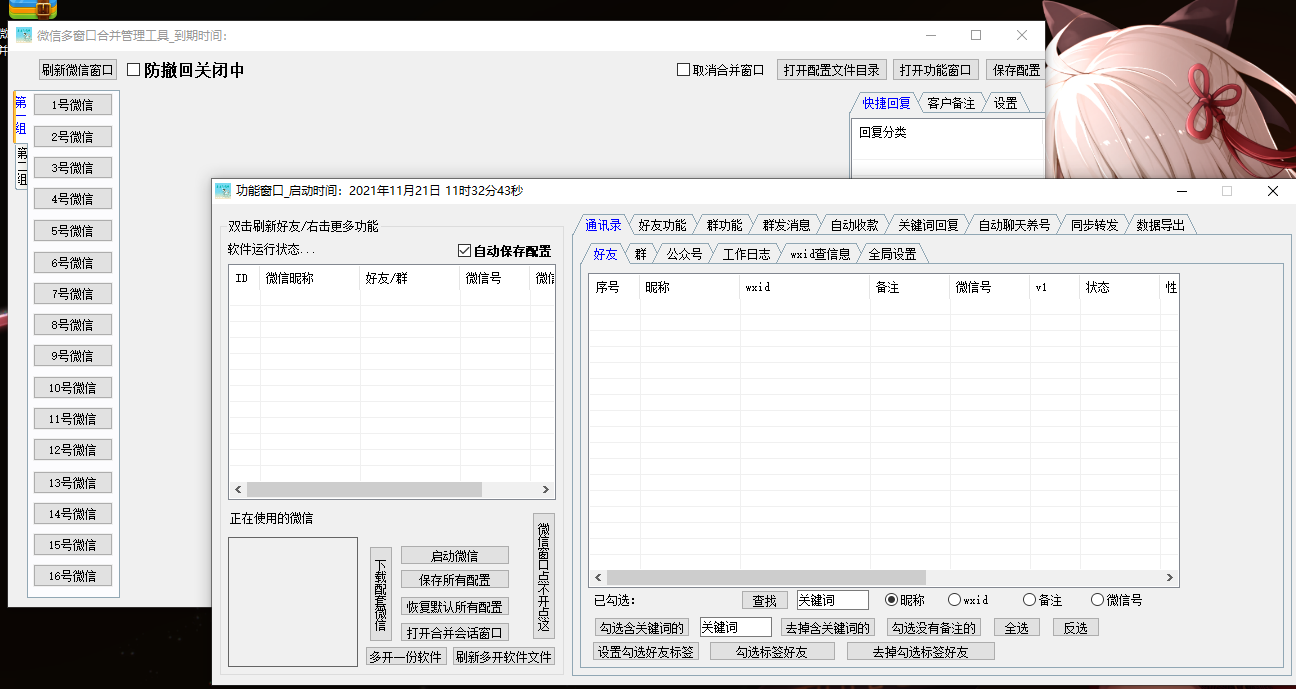Open the 客户备注 tab
Image resolution: width=1296 pixels, height=689 pixels.
coord(950,103)
